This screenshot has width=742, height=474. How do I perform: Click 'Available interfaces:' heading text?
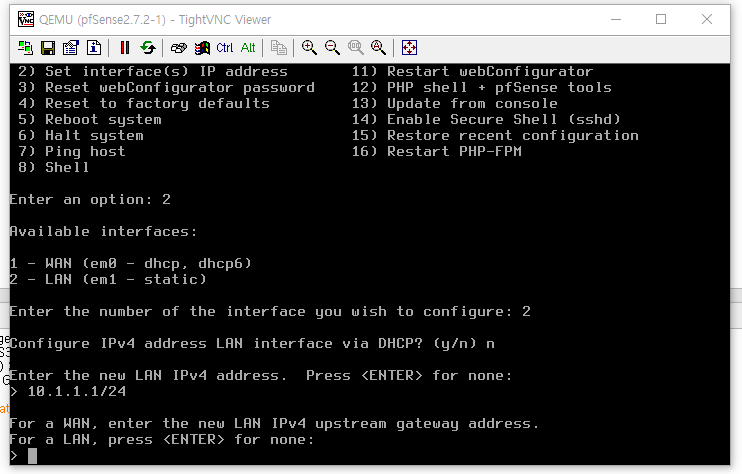[x=103, y=232]
